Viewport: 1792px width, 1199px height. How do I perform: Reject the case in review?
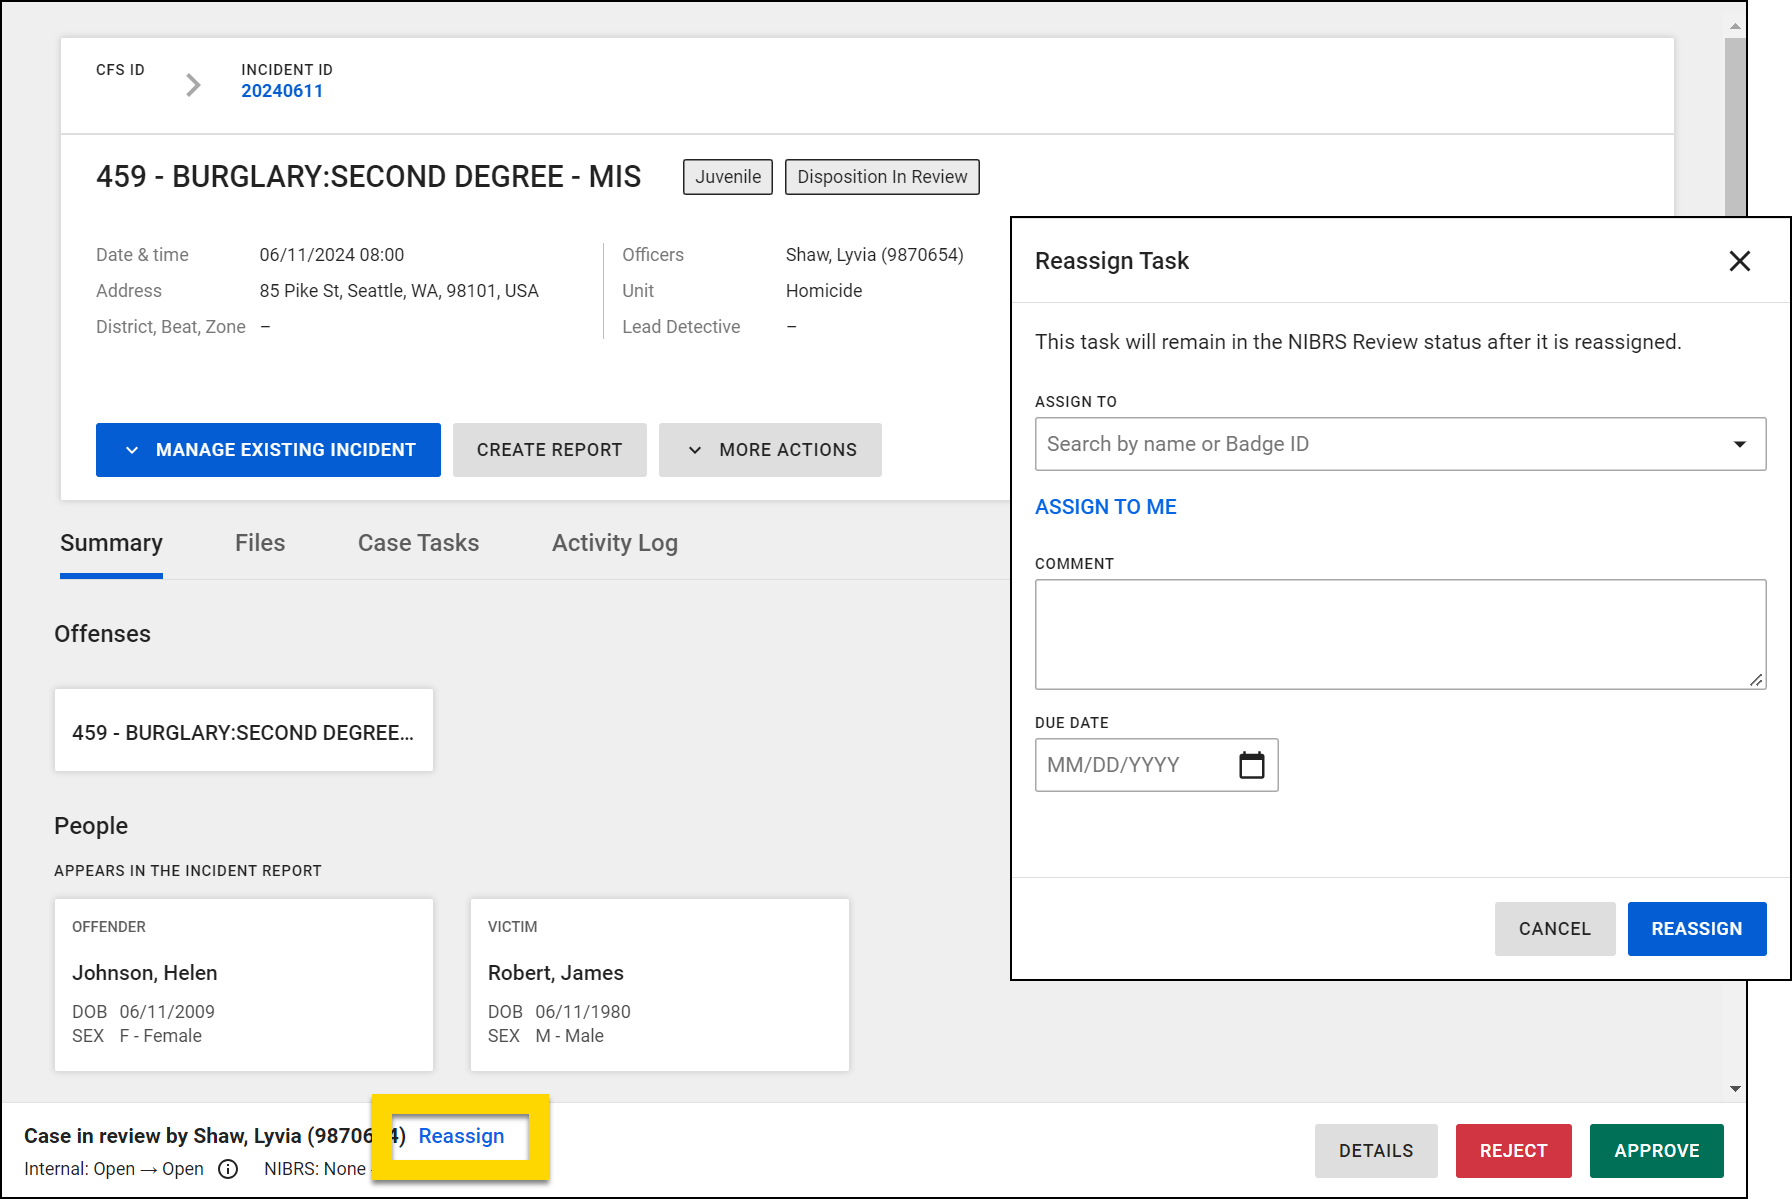[x=1513, y=1151]
